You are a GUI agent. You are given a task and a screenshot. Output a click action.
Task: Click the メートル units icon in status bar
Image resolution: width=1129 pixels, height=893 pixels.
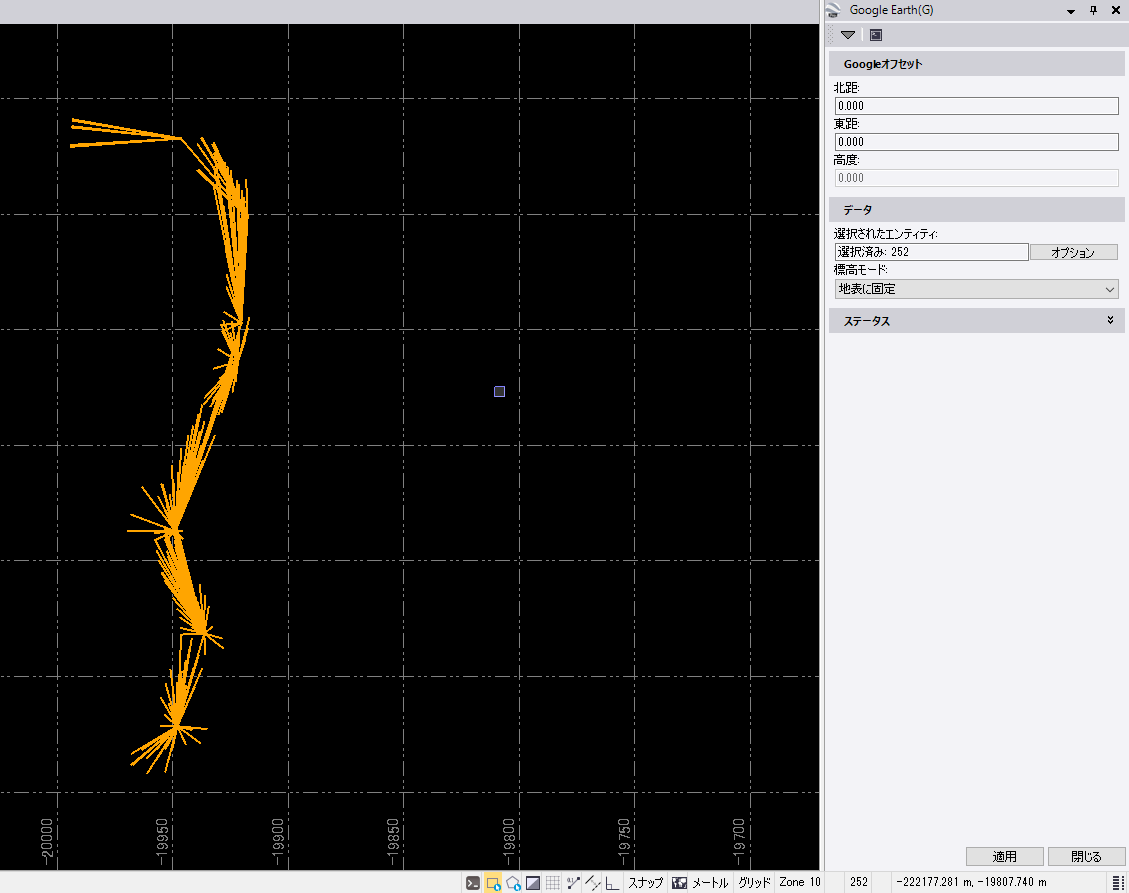680,883
